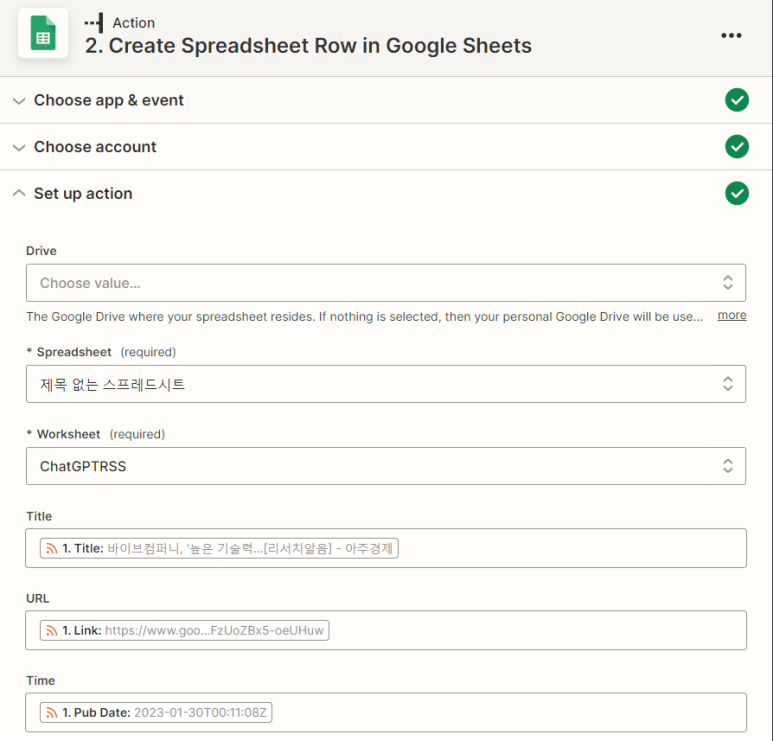Click the RSS icon in the Link pill

coord(51,630)
